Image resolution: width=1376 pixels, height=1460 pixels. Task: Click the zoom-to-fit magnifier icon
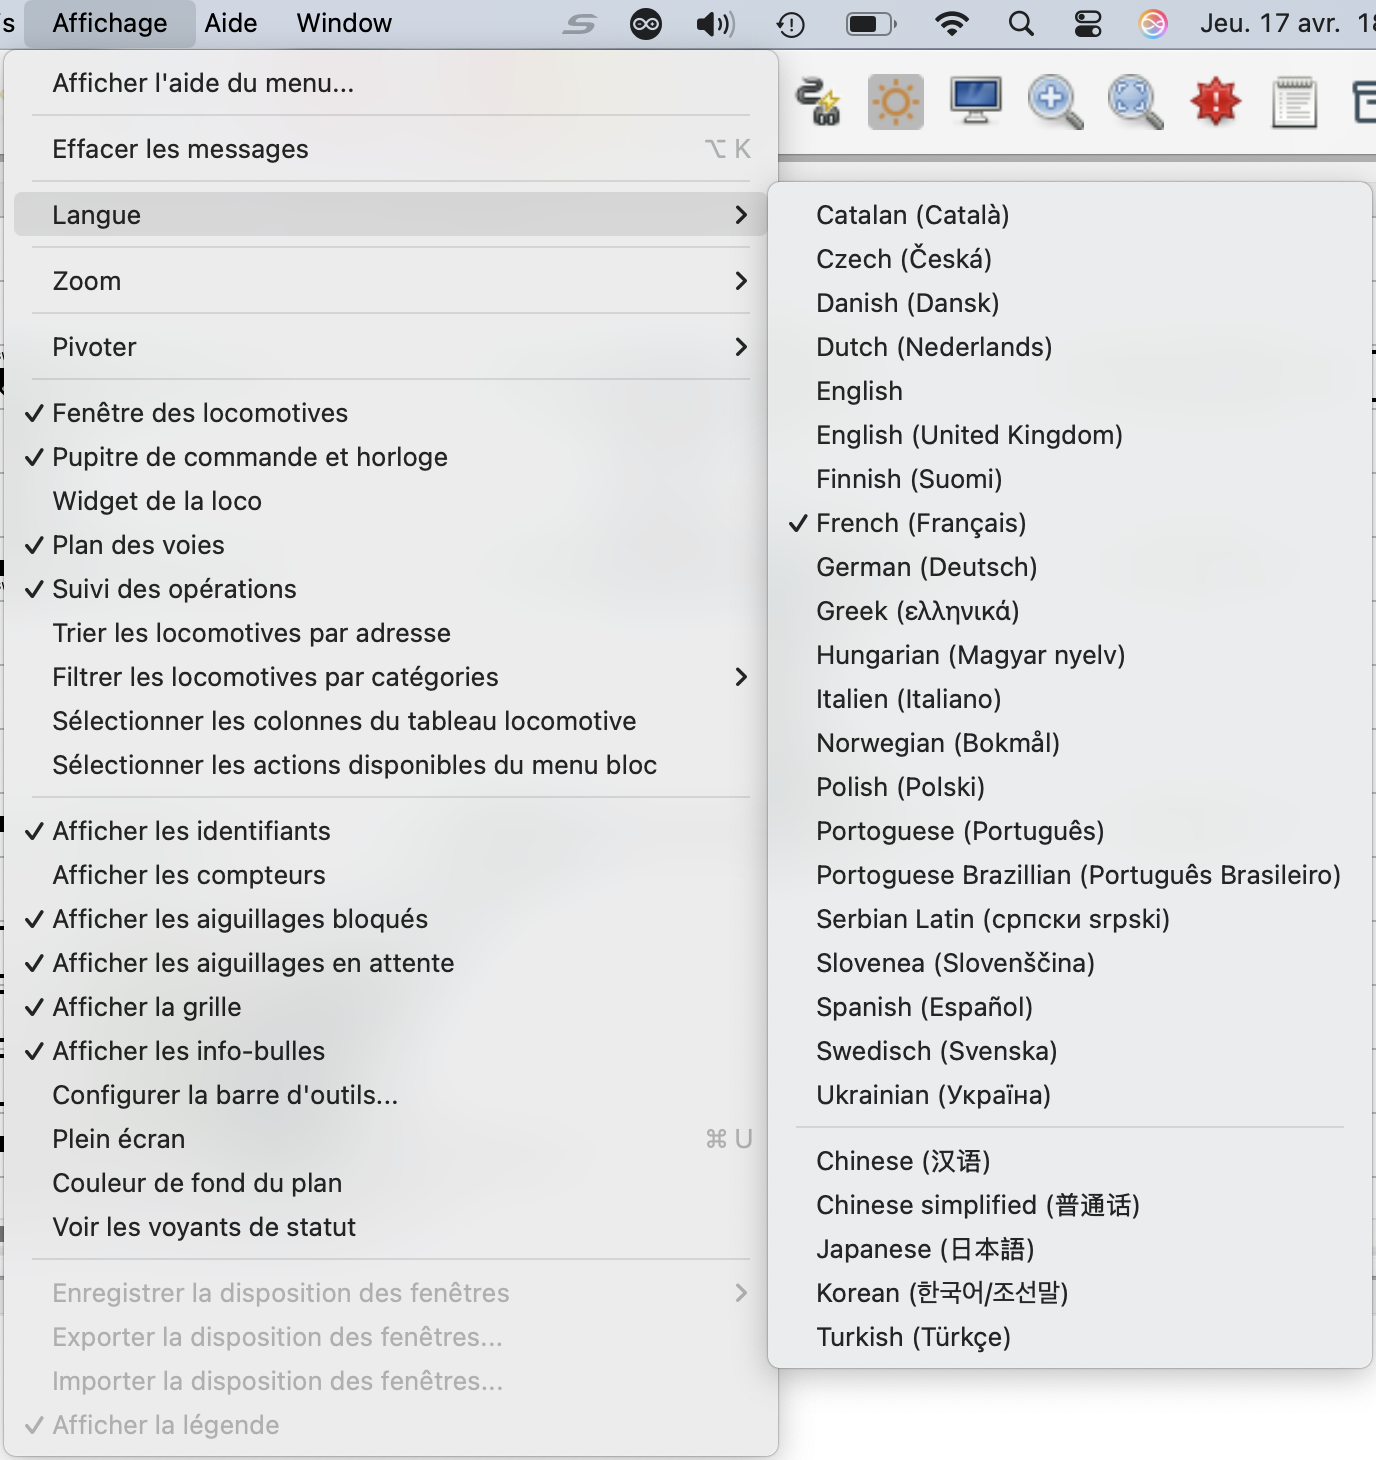tap(1135, 102)
